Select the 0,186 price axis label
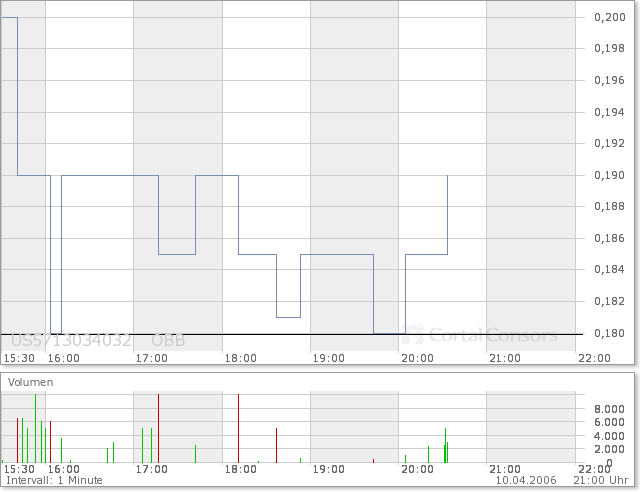640x492 pixels. point(610,238)
